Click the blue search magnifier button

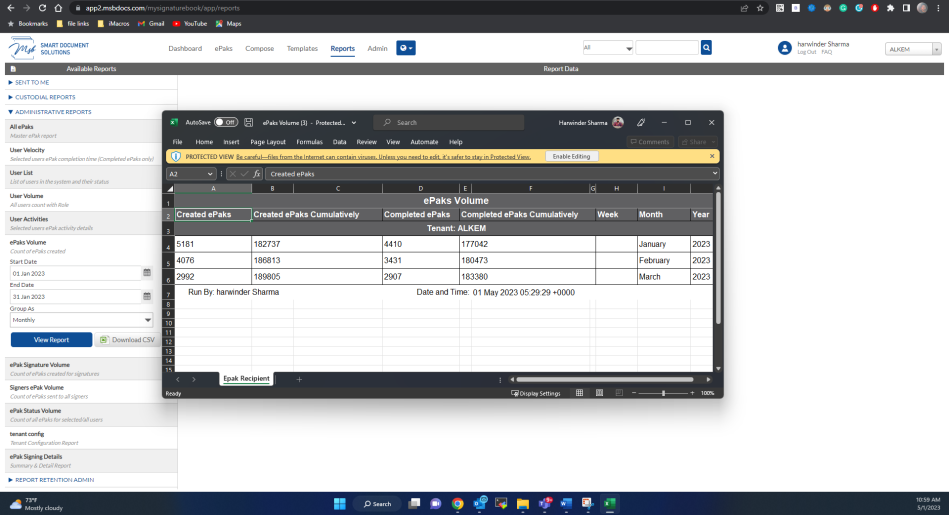706,48
